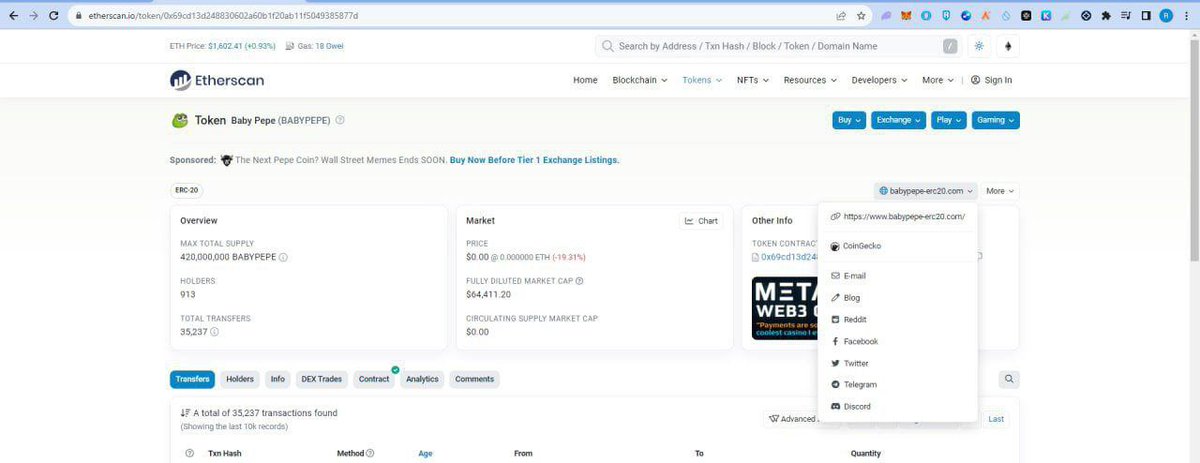Viewport: 1200px width, 463px height.
Task: Click the info icon next to 35,237 transfers
Action: (214, 332)
